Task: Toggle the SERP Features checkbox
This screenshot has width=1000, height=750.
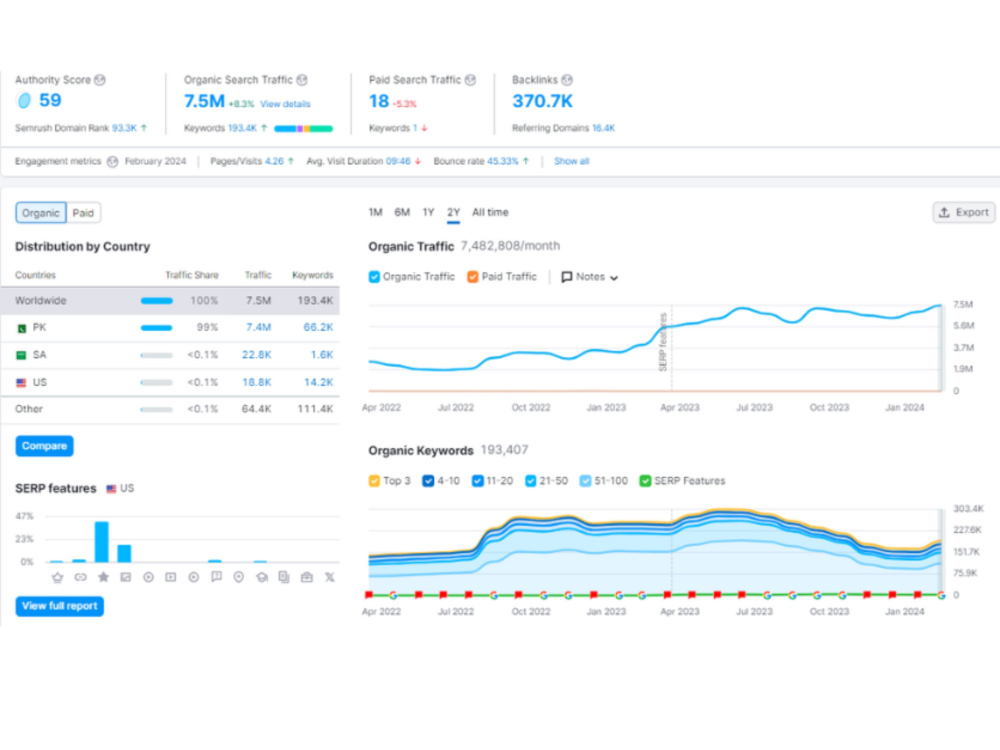Action: pos(645,481)
